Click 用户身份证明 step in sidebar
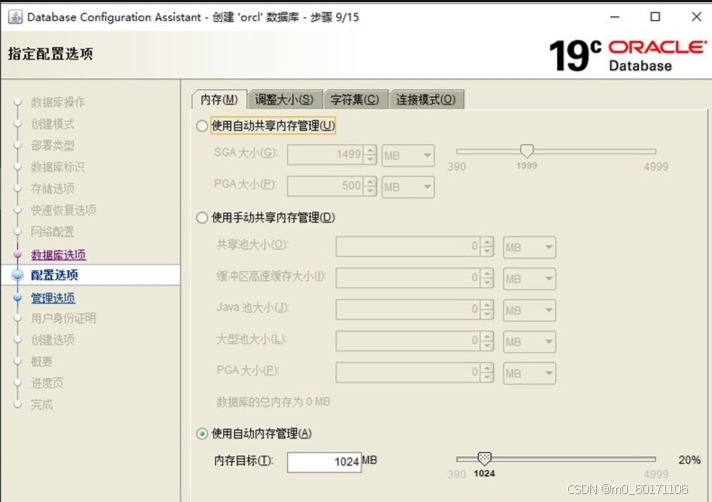This screenshot has width=712, height=502. point(64,318)
